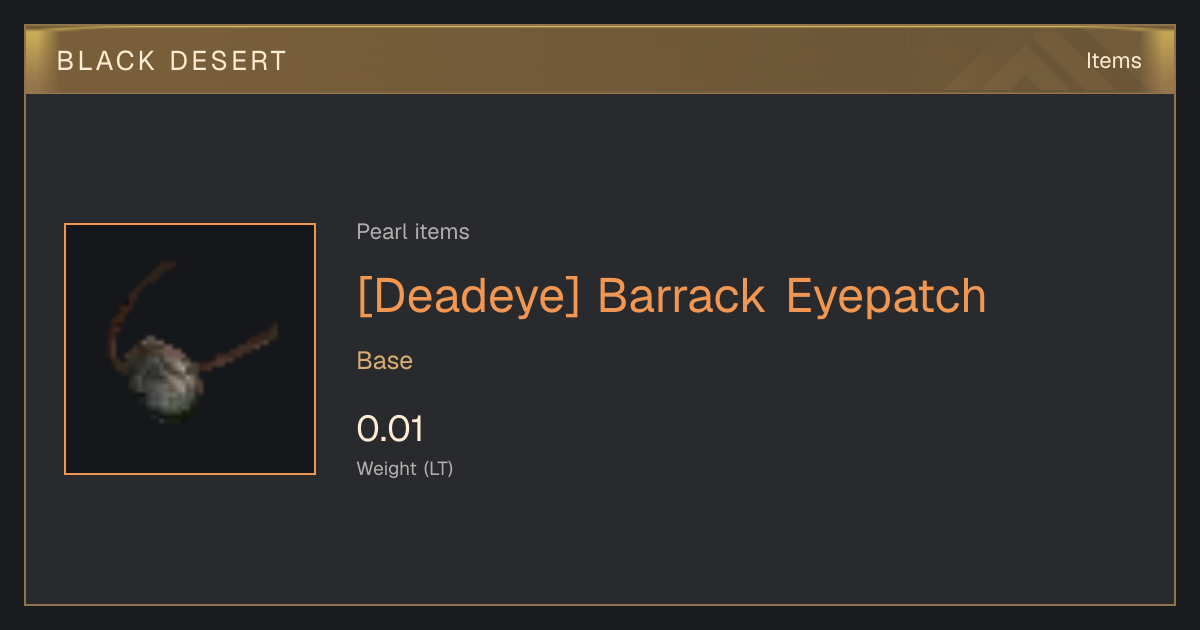Screen dimensions: 1200x630
Task: Click the BLACK DESERT logo text
Action: [x=172, y=61]
